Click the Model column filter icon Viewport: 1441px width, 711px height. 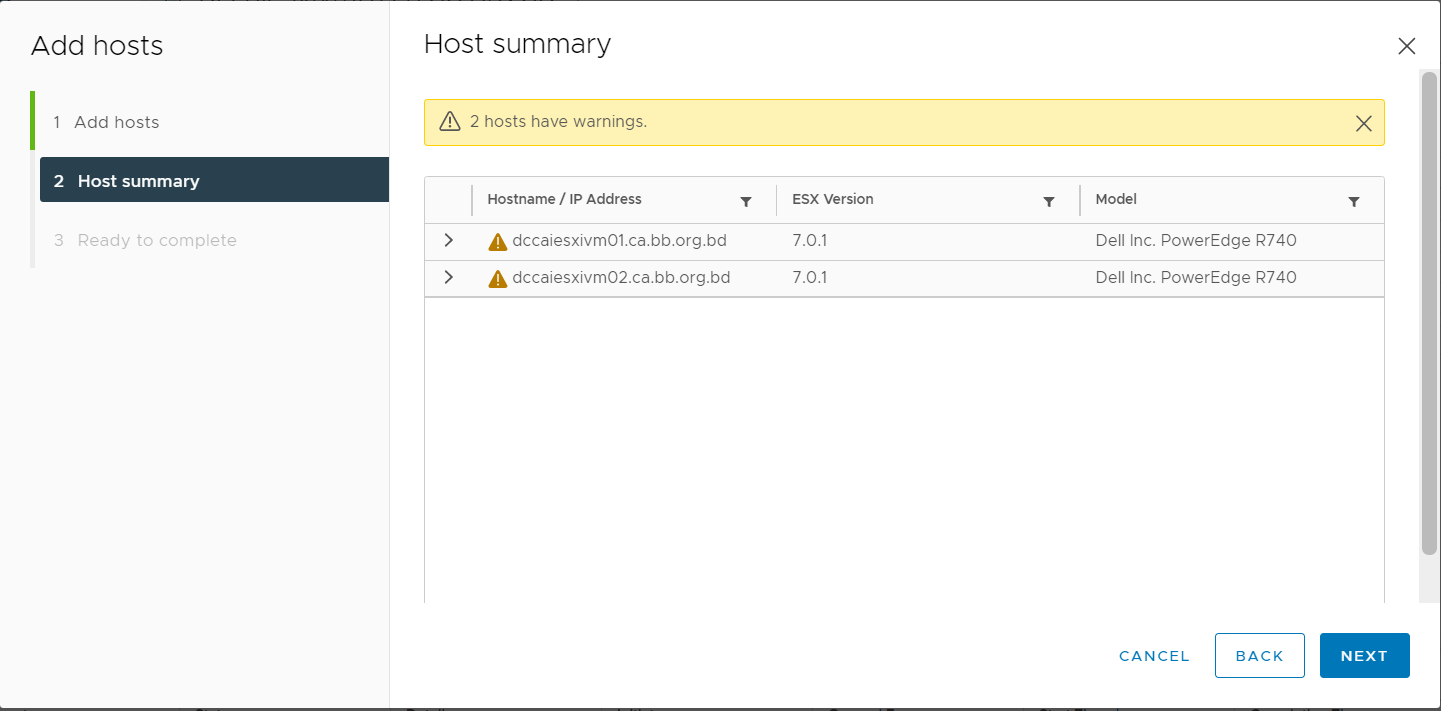point(1353,202)
